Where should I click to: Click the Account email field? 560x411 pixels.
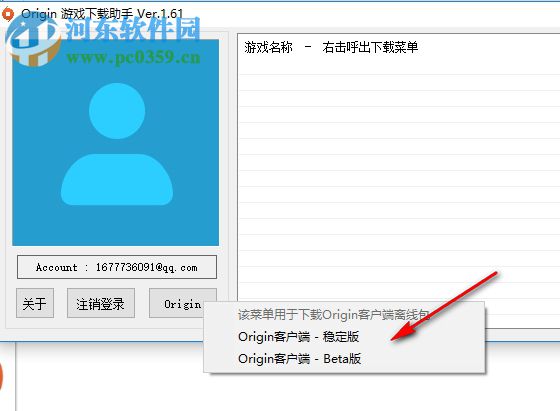pyautogui.click(x=117, y=267)
